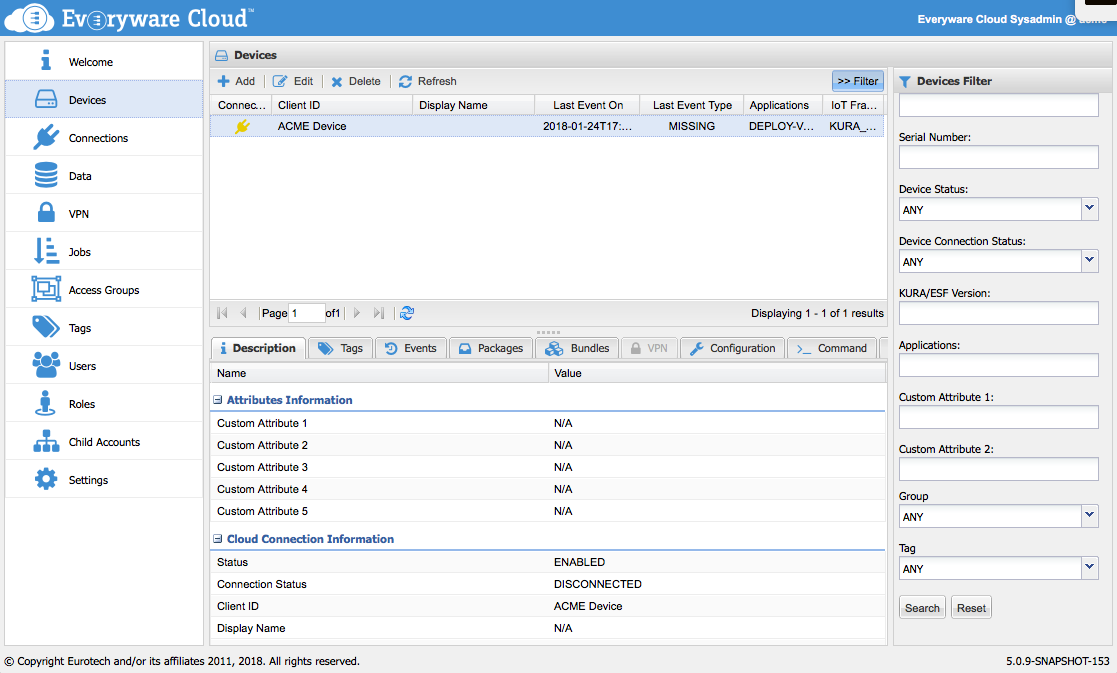Click the Applications column header
The image size is (1117, 673).
pos(784,105)
